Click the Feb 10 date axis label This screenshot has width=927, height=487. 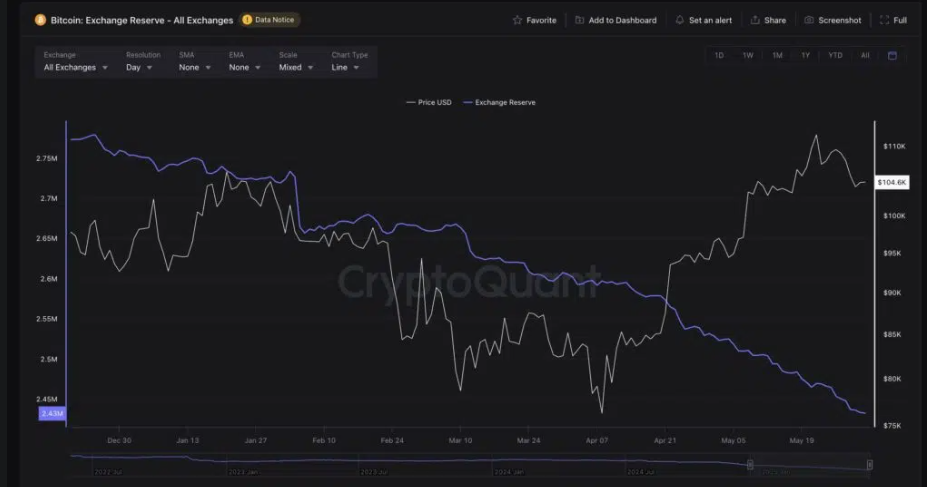coord(324,440)
